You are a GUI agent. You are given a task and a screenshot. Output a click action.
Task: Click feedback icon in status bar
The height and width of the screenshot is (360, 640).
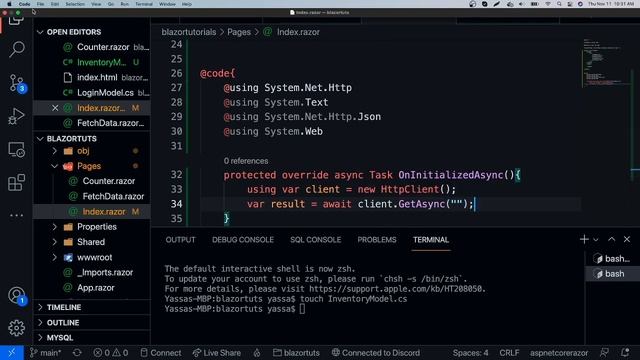click(x=604, y=353)
